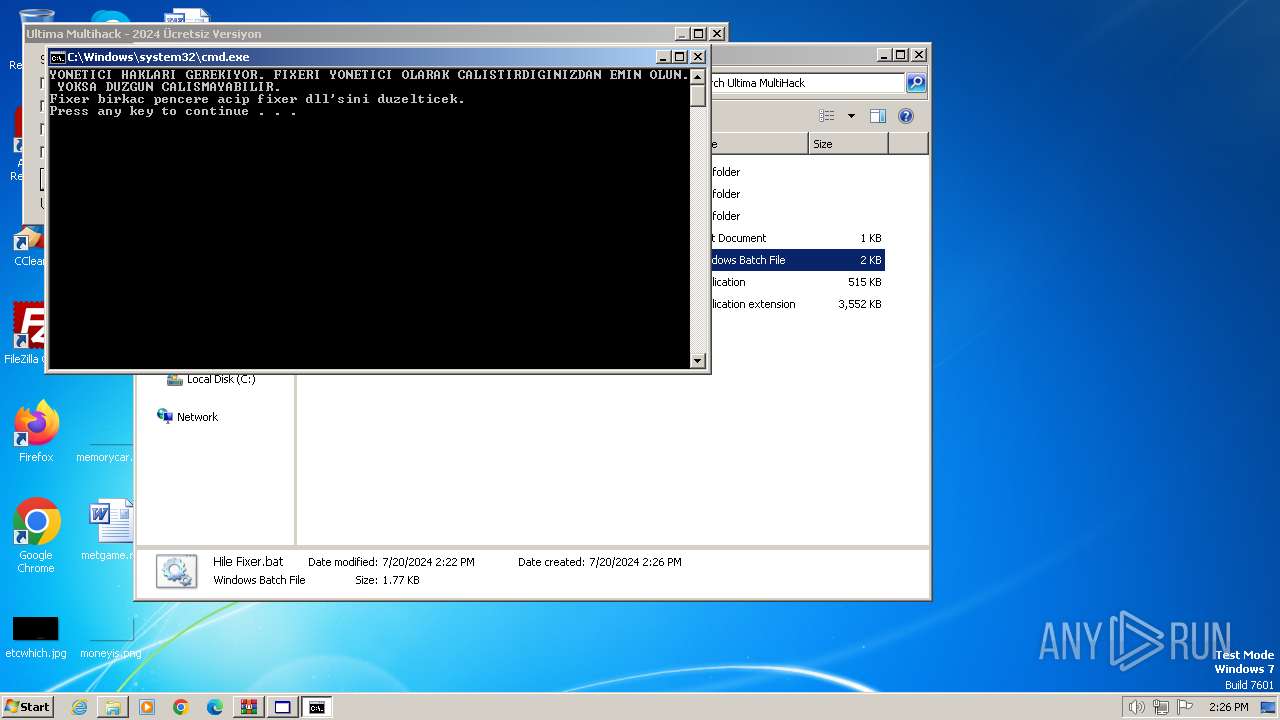
Task: Switch to cmd.exe taskbar button
Action: (317, 707)
